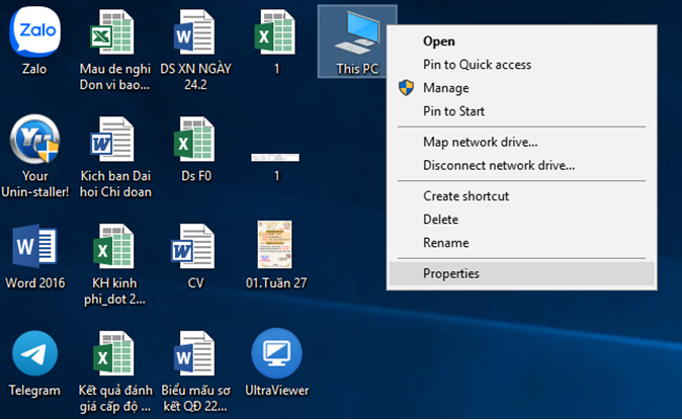The image size is (682, 420).
Task: Choose Open from the context menu
Action: pos(522,41)
